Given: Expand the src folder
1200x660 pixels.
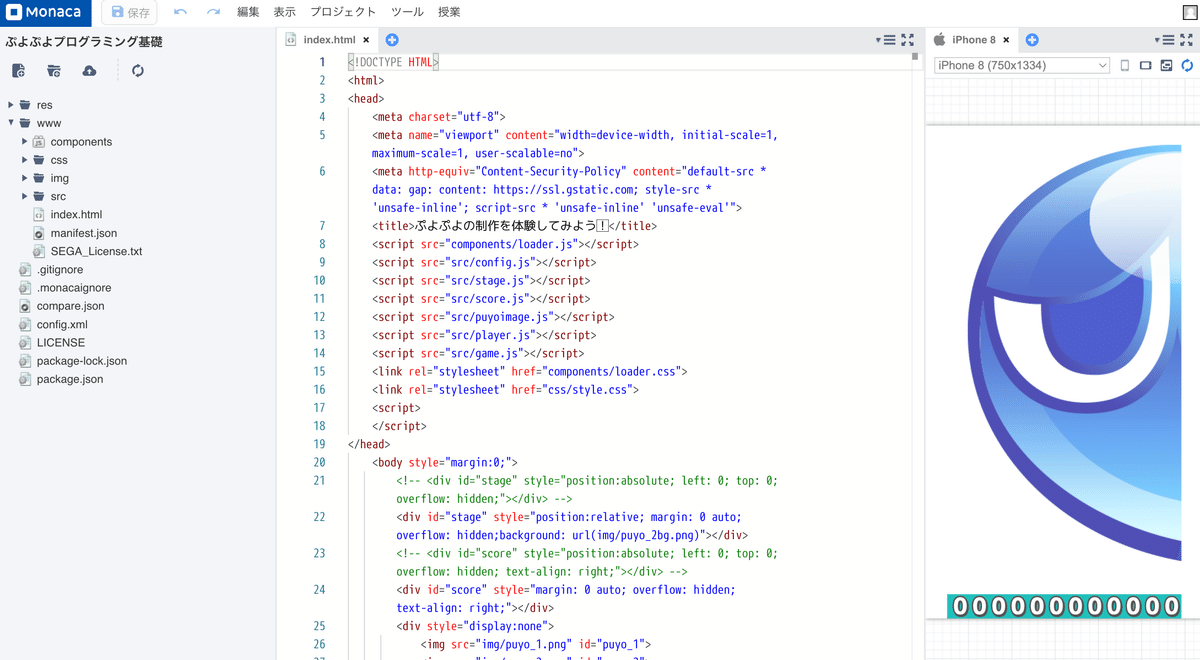Looking at the screenshot, I should pos(25,196).
